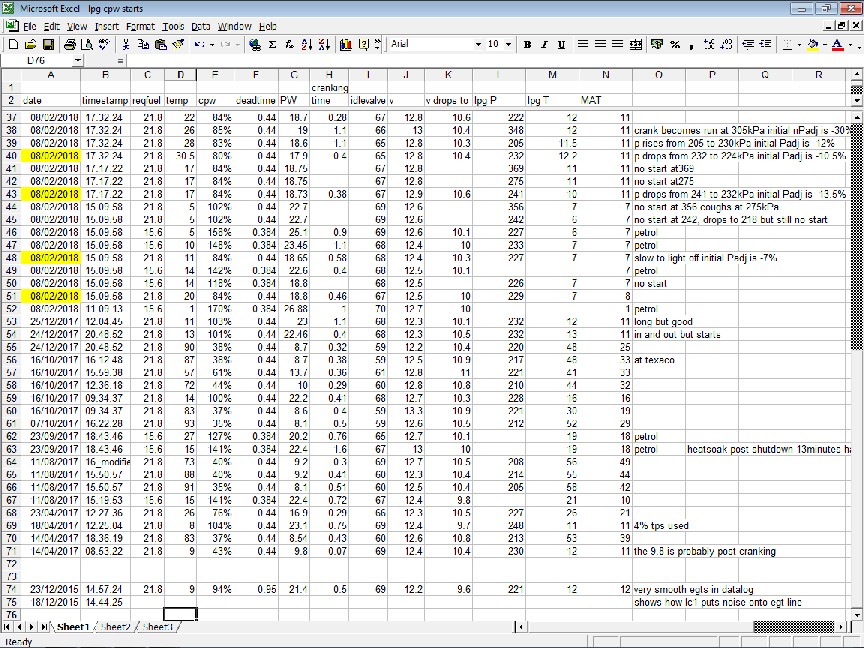Open the Edit menu
The width and height of the screenshot is (864, 648).
point(52,26)
